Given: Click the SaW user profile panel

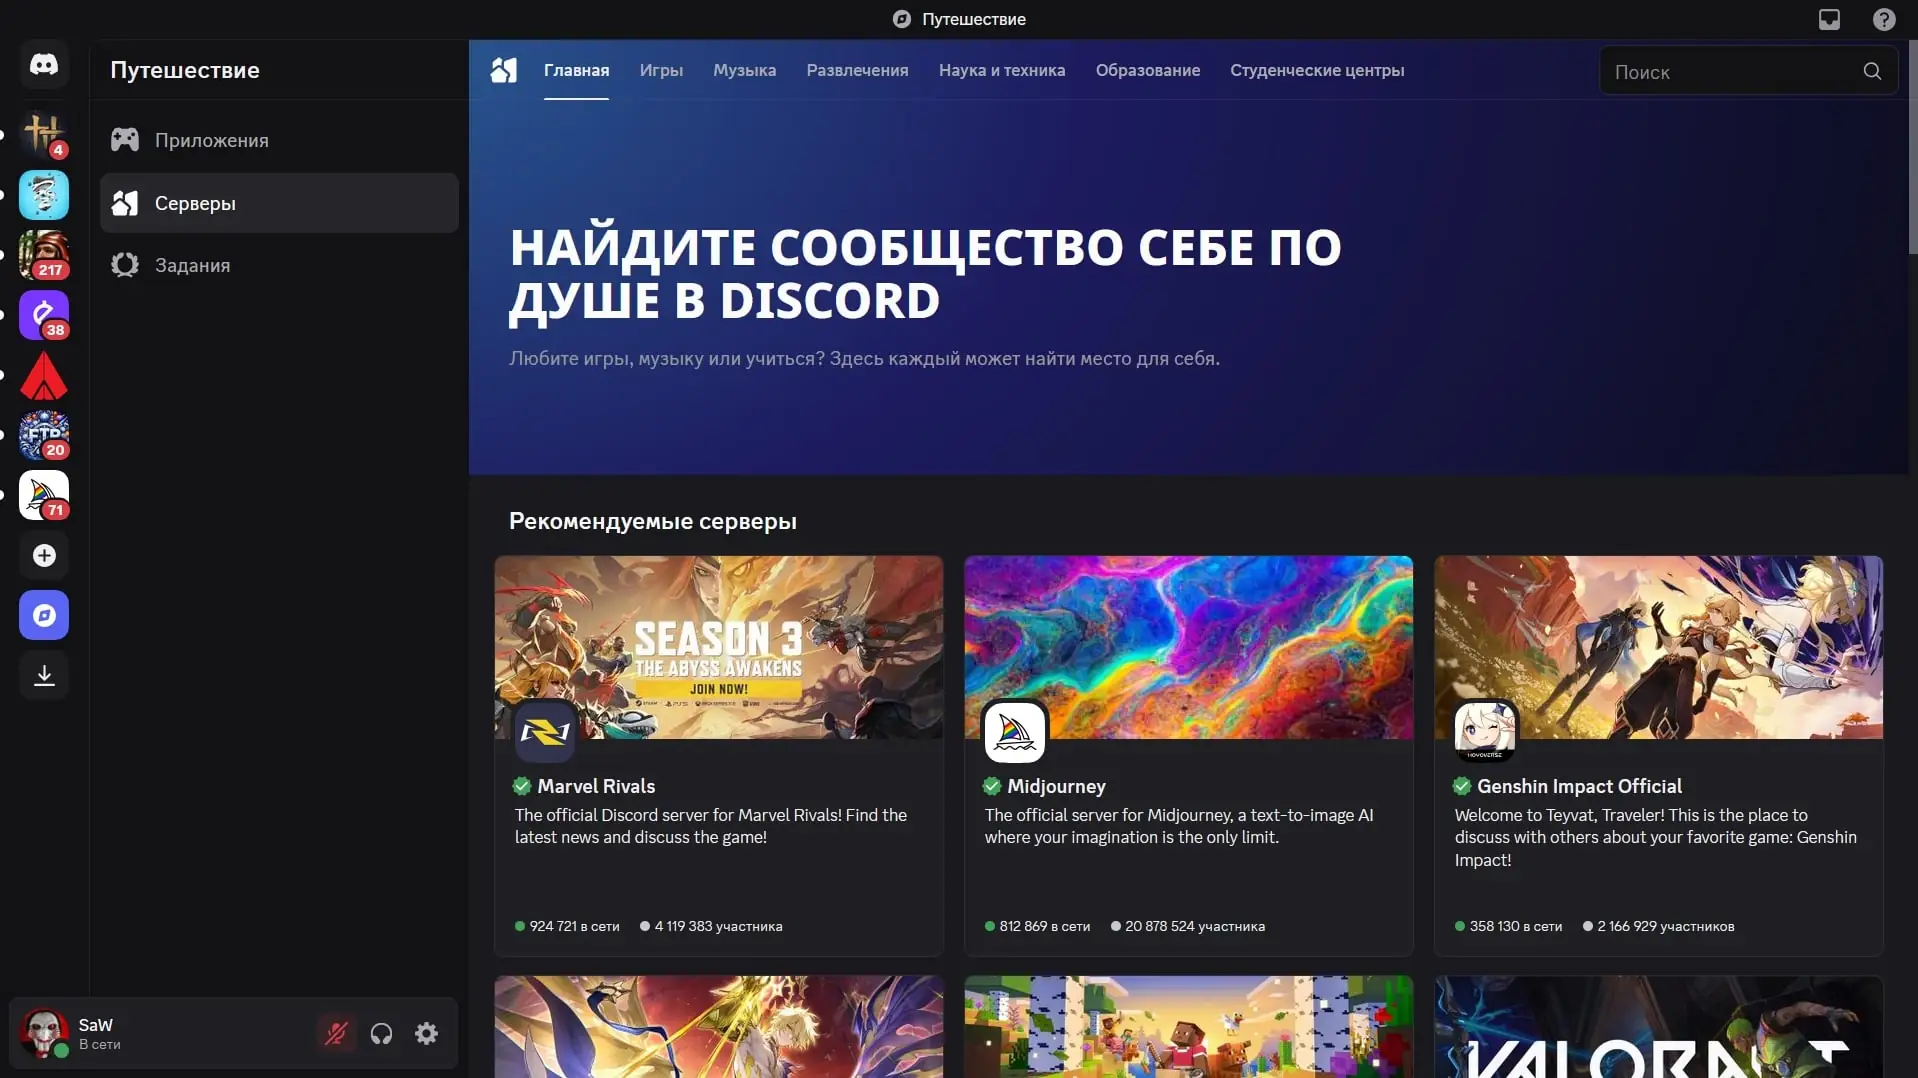Looking at the screenshot, I should pos(160,1033).
